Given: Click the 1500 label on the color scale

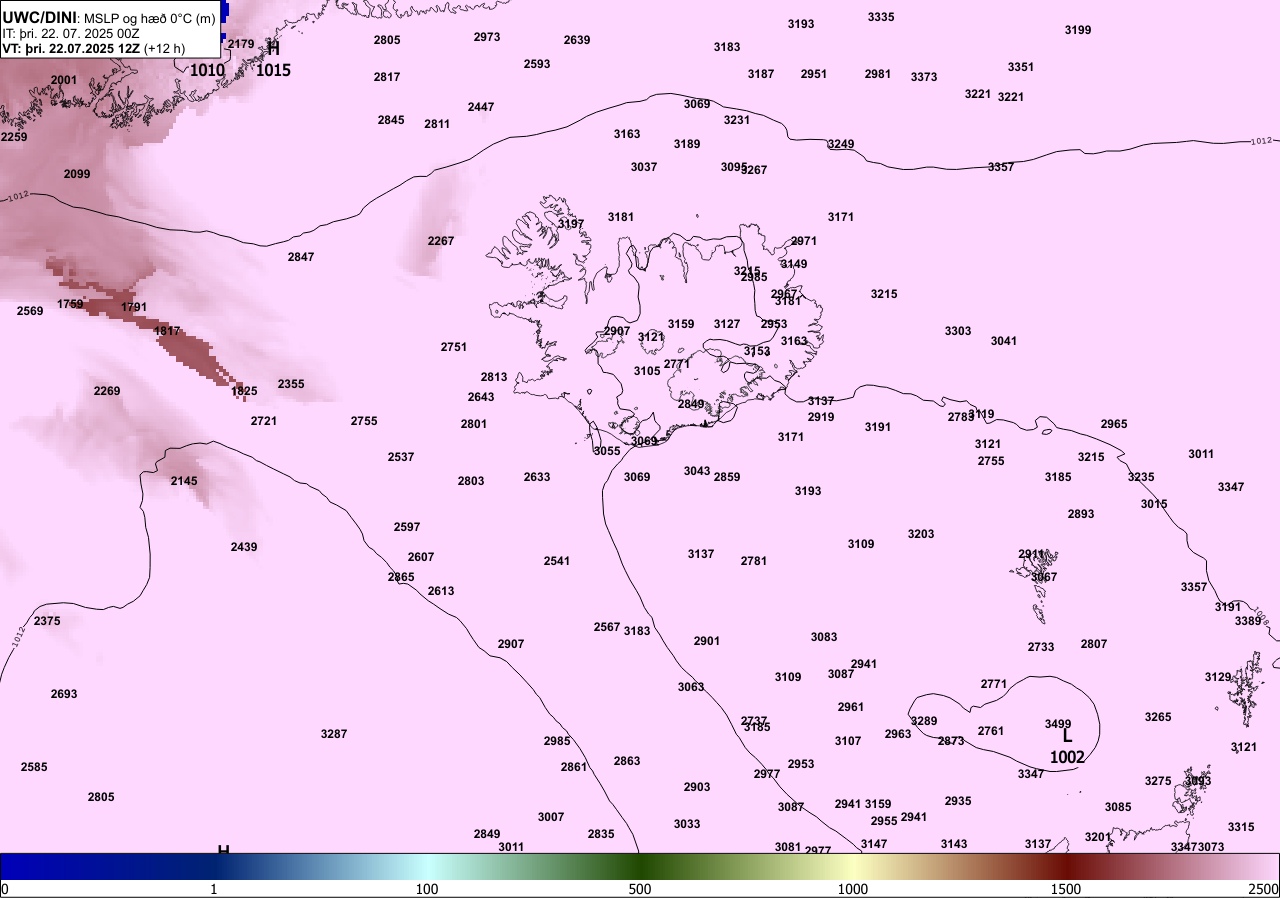Looking at the screenshot, I should coord(1066,889).
